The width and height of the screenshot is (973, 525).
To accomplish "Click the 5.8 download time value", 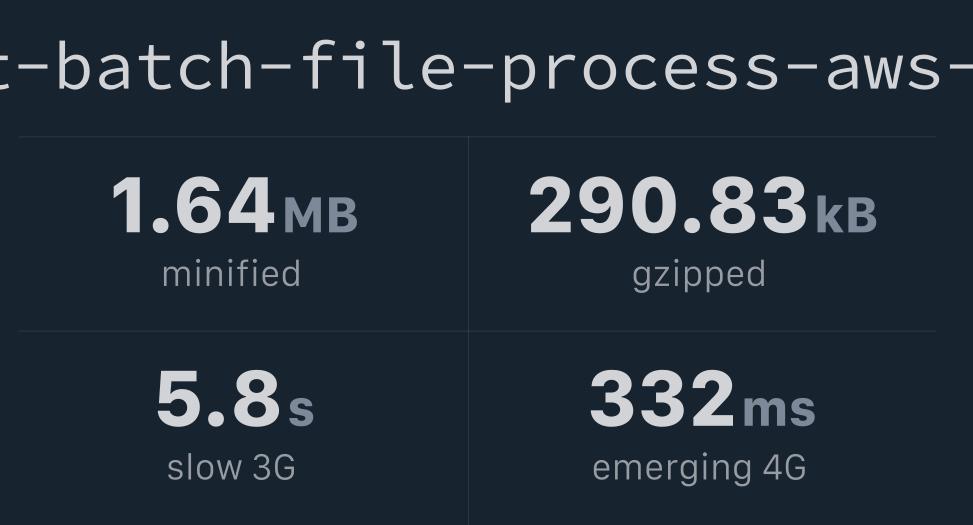I will click(x=218, y=399).
